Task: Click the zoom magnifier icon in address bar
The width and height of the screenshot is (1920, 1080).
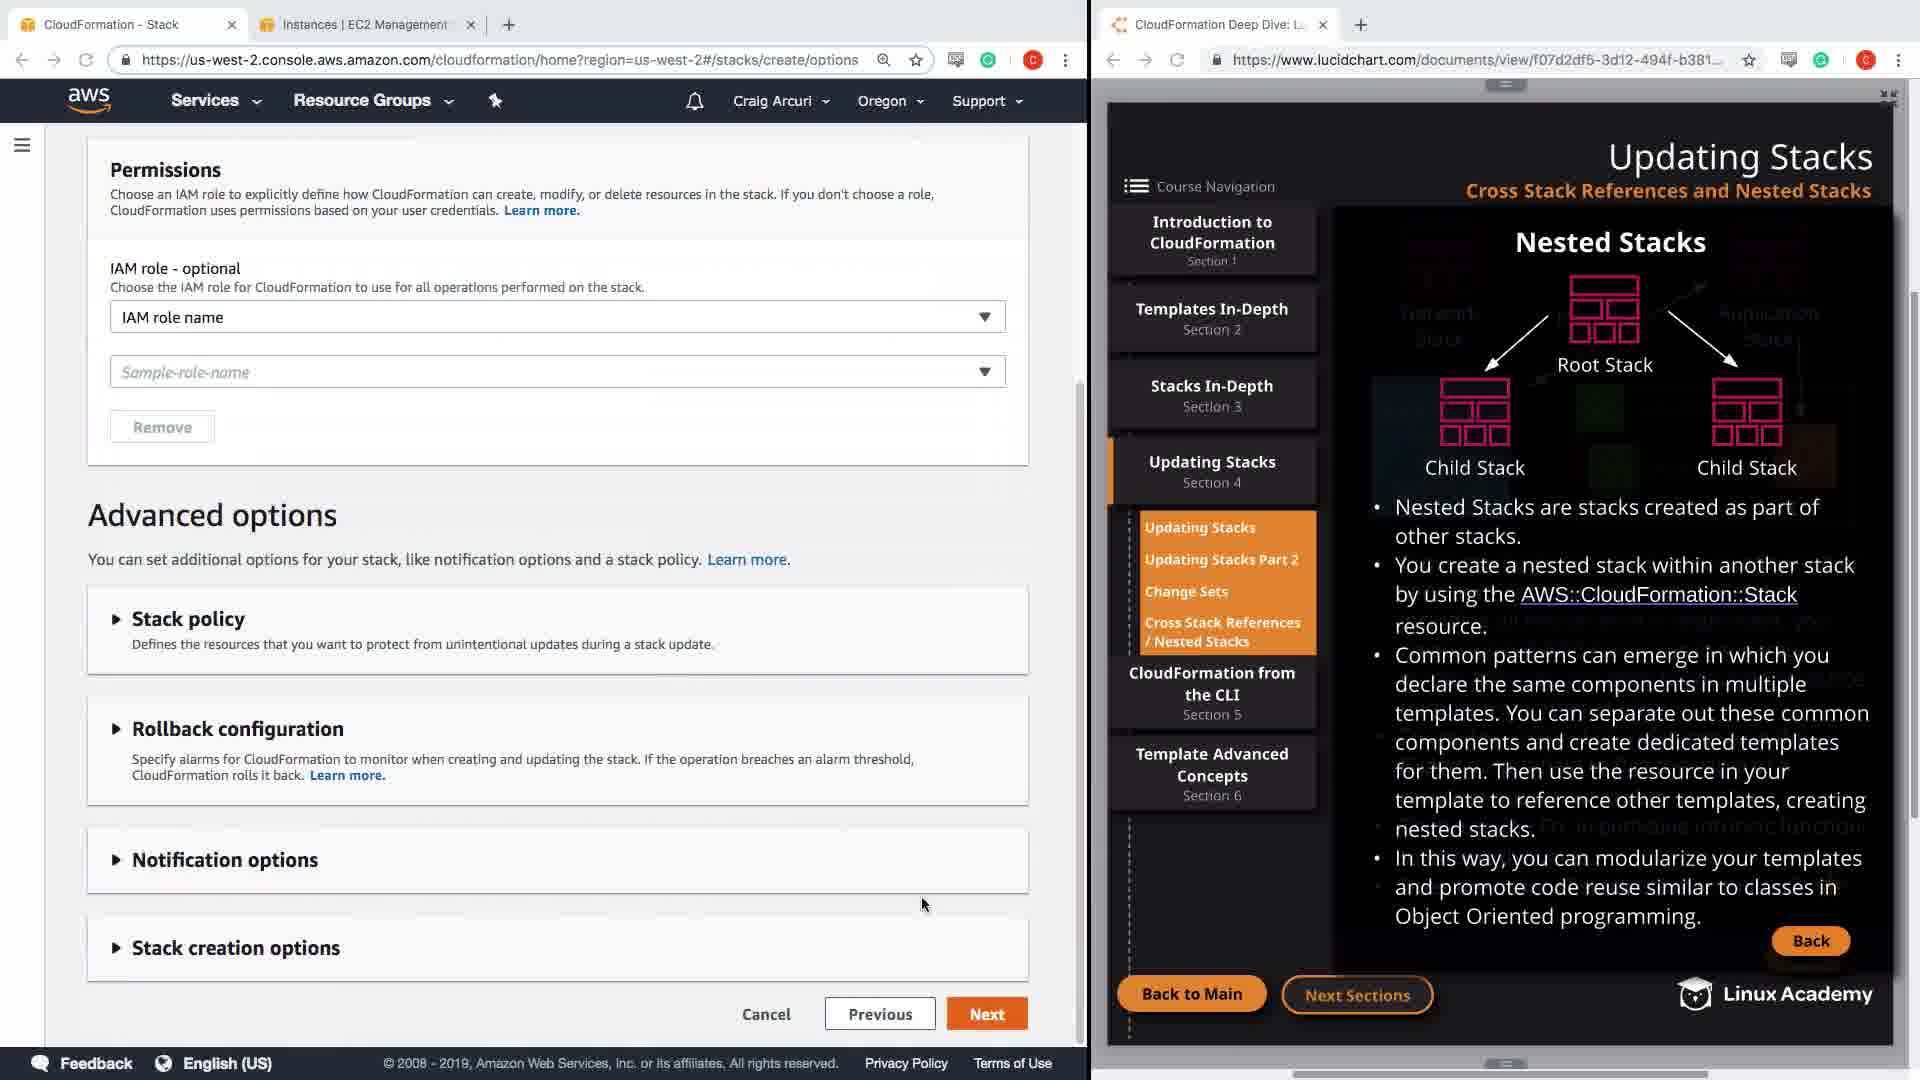Action: point(884,60)
